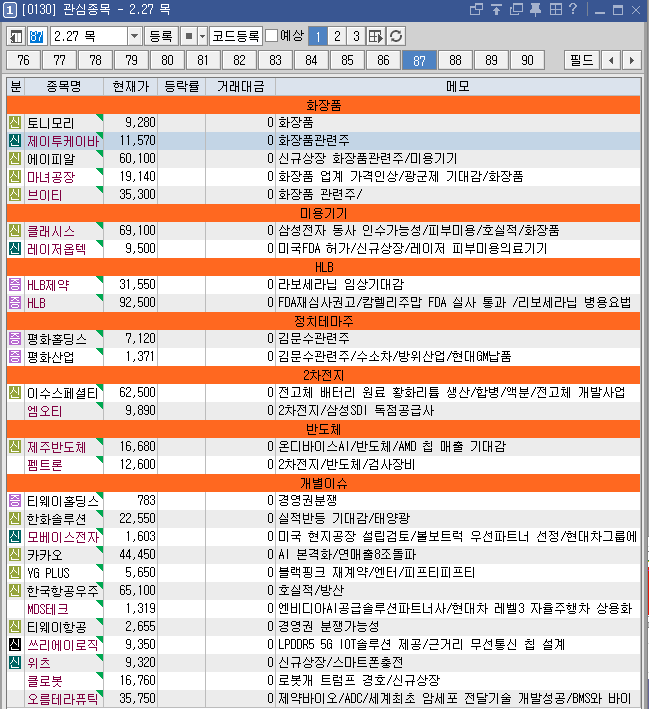Toggle the 예상 checkbox
Viewport: 649px width, 709px height.
[x=272, y=36]
